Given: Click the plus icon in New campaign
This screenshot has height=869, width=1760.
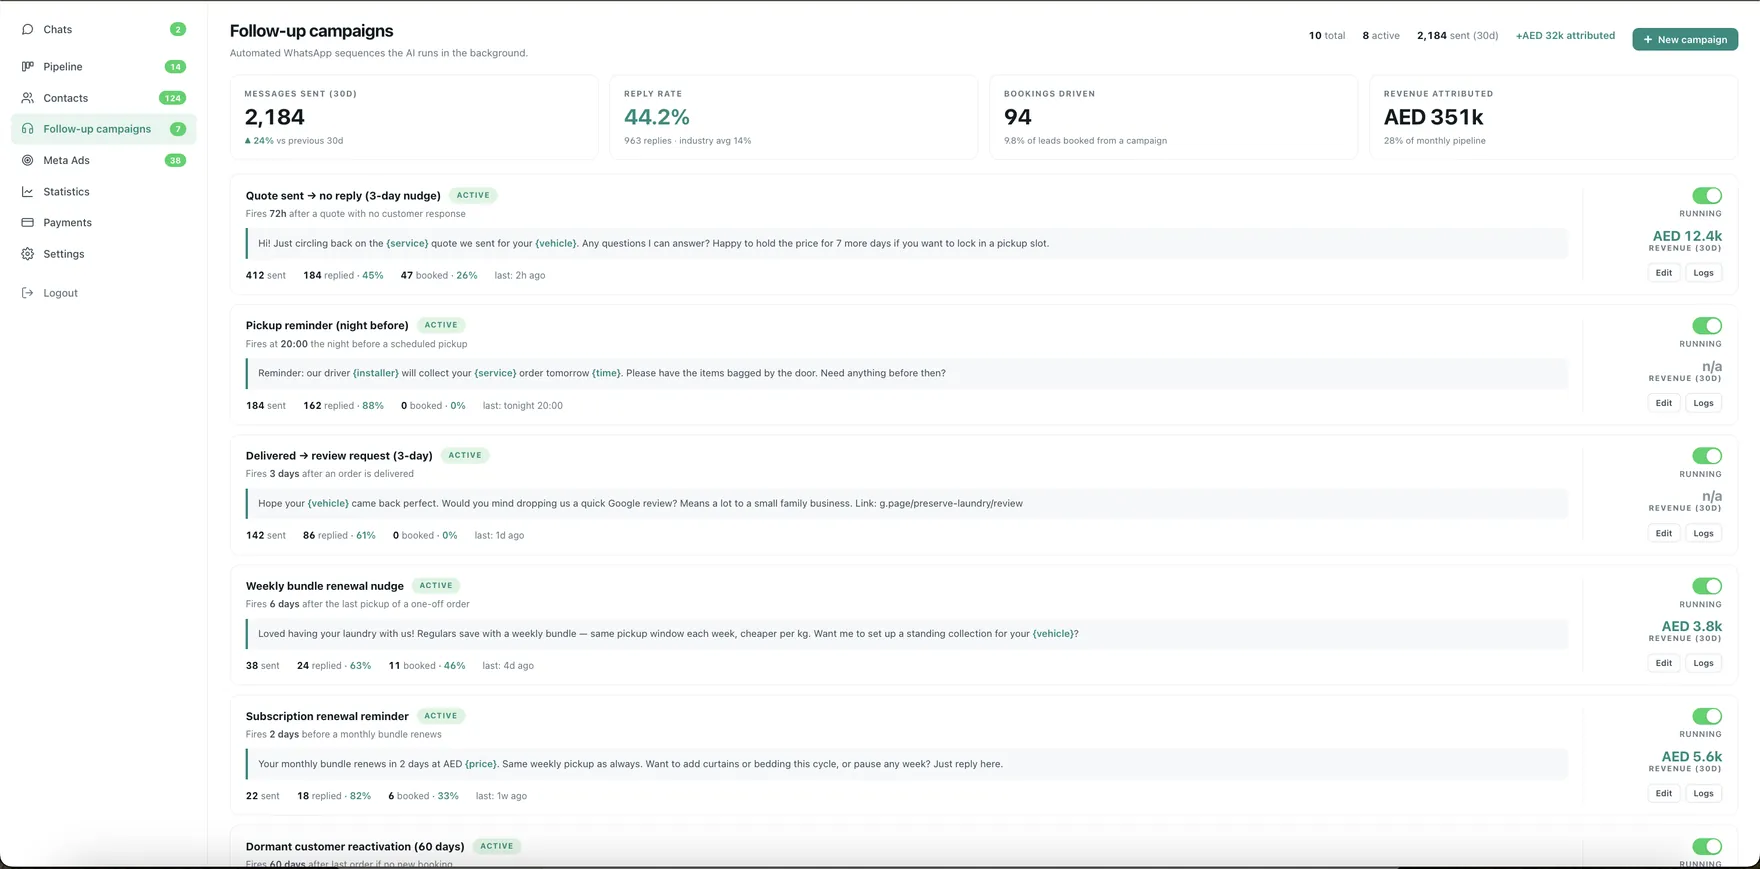Looking at the screenshot, I should tap(1647, 39).
